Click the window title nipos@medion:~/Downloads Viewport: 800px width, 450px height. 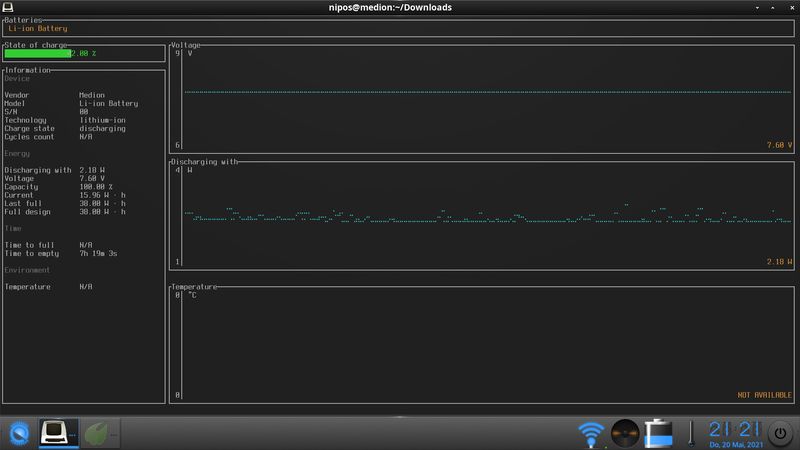390,7
